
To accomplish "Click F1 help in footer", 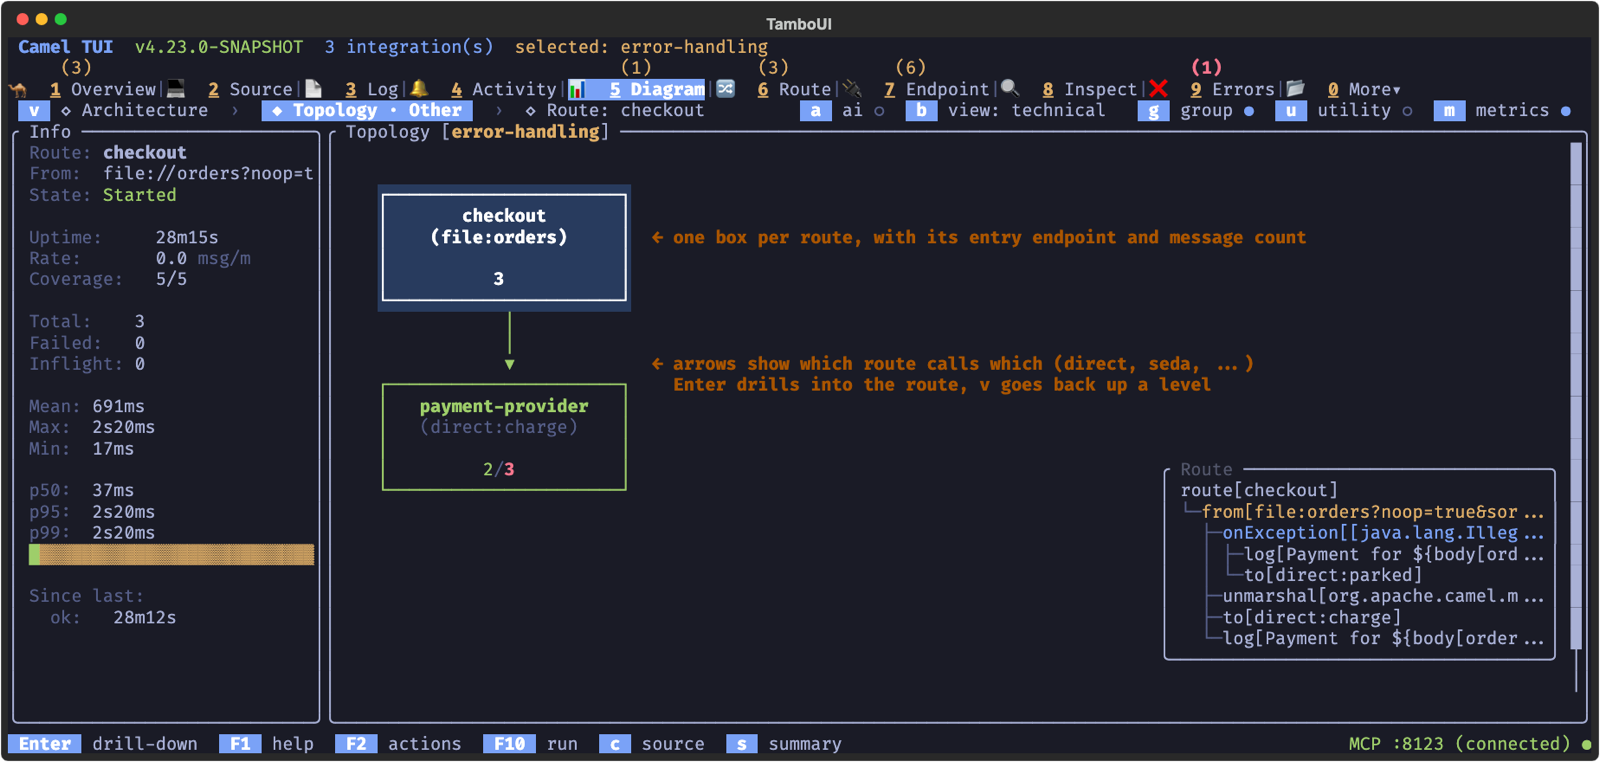I will coord(266,744).
